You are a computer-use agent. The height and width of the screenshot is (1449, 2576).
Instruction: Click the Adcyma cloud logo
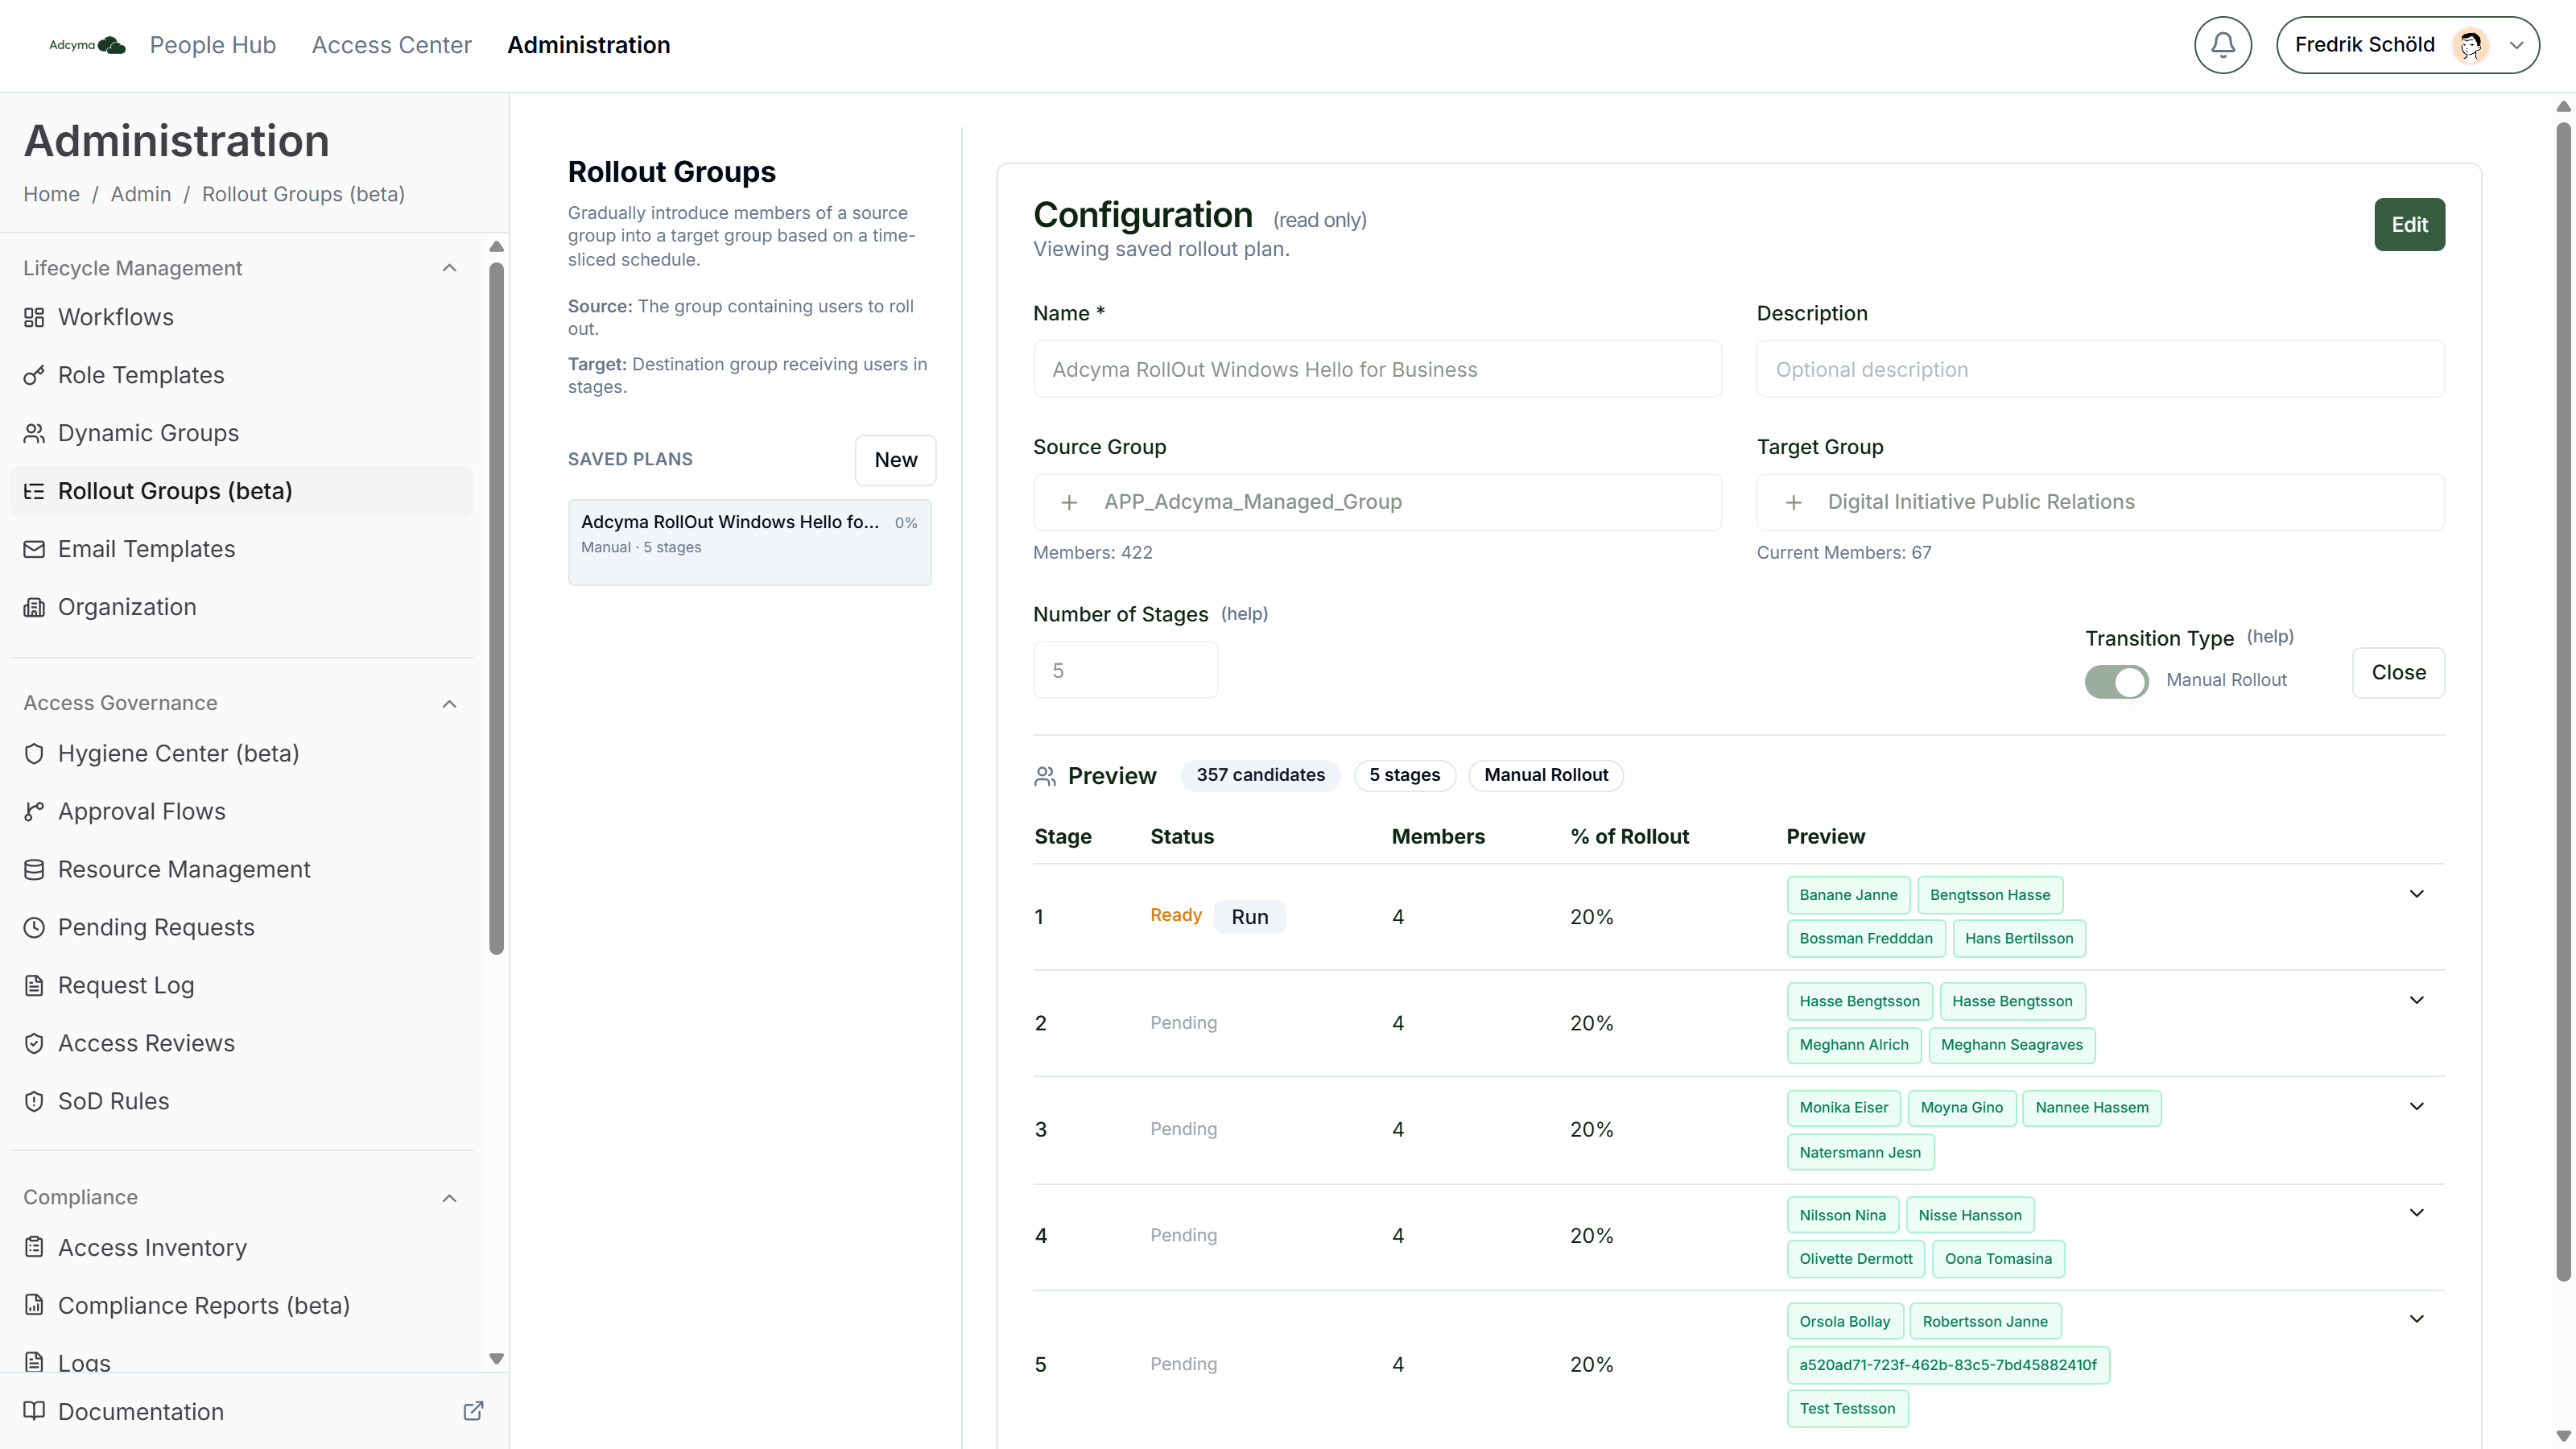(x=87, y=45)
